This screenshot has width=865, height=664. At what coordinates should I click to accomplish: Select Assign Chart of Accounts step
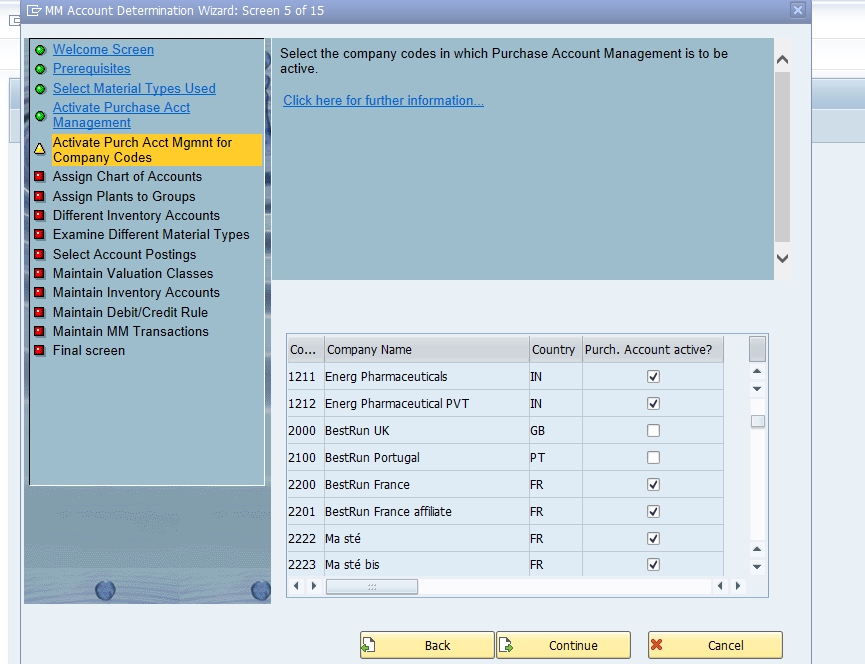point(127,176)
